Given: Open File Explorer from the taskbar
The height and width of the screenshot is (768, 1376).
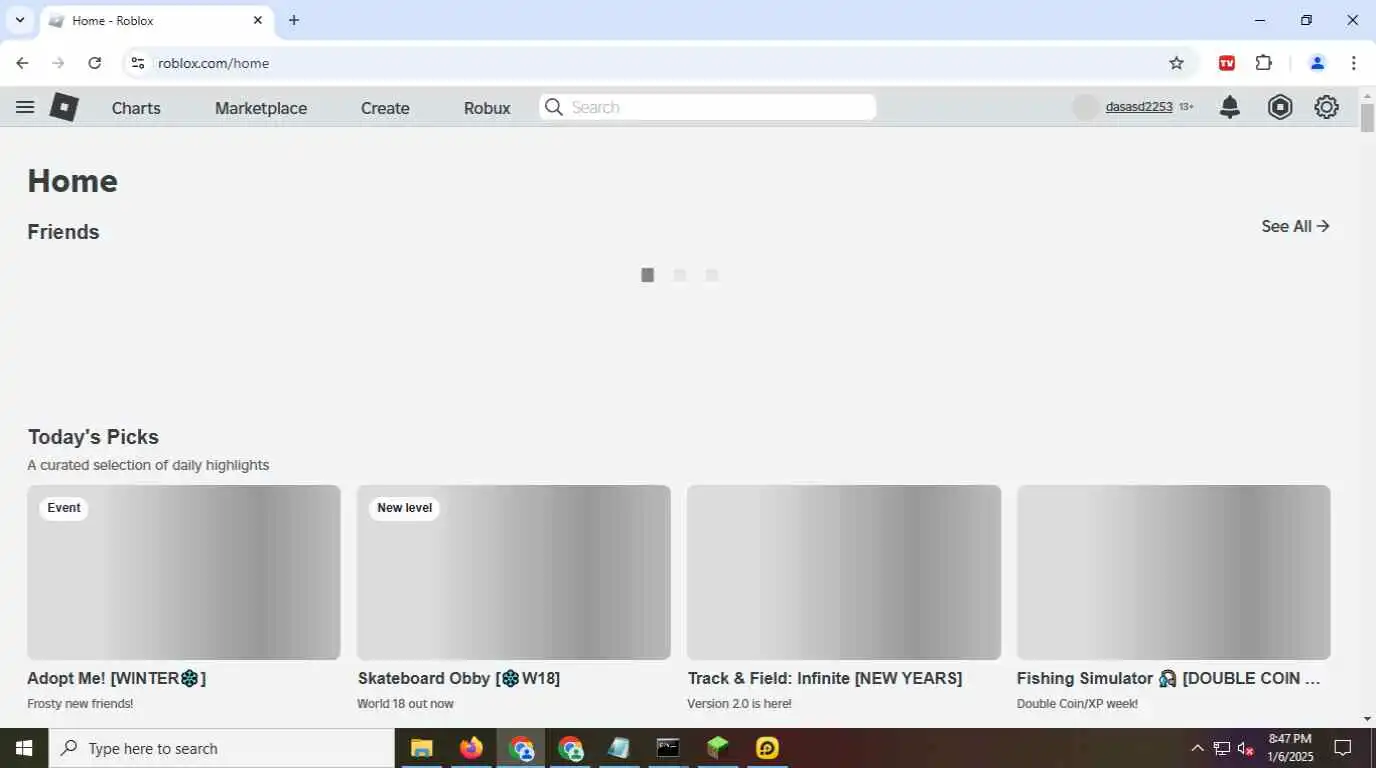Looking at the screenshot, I should (x=421, y=748).
